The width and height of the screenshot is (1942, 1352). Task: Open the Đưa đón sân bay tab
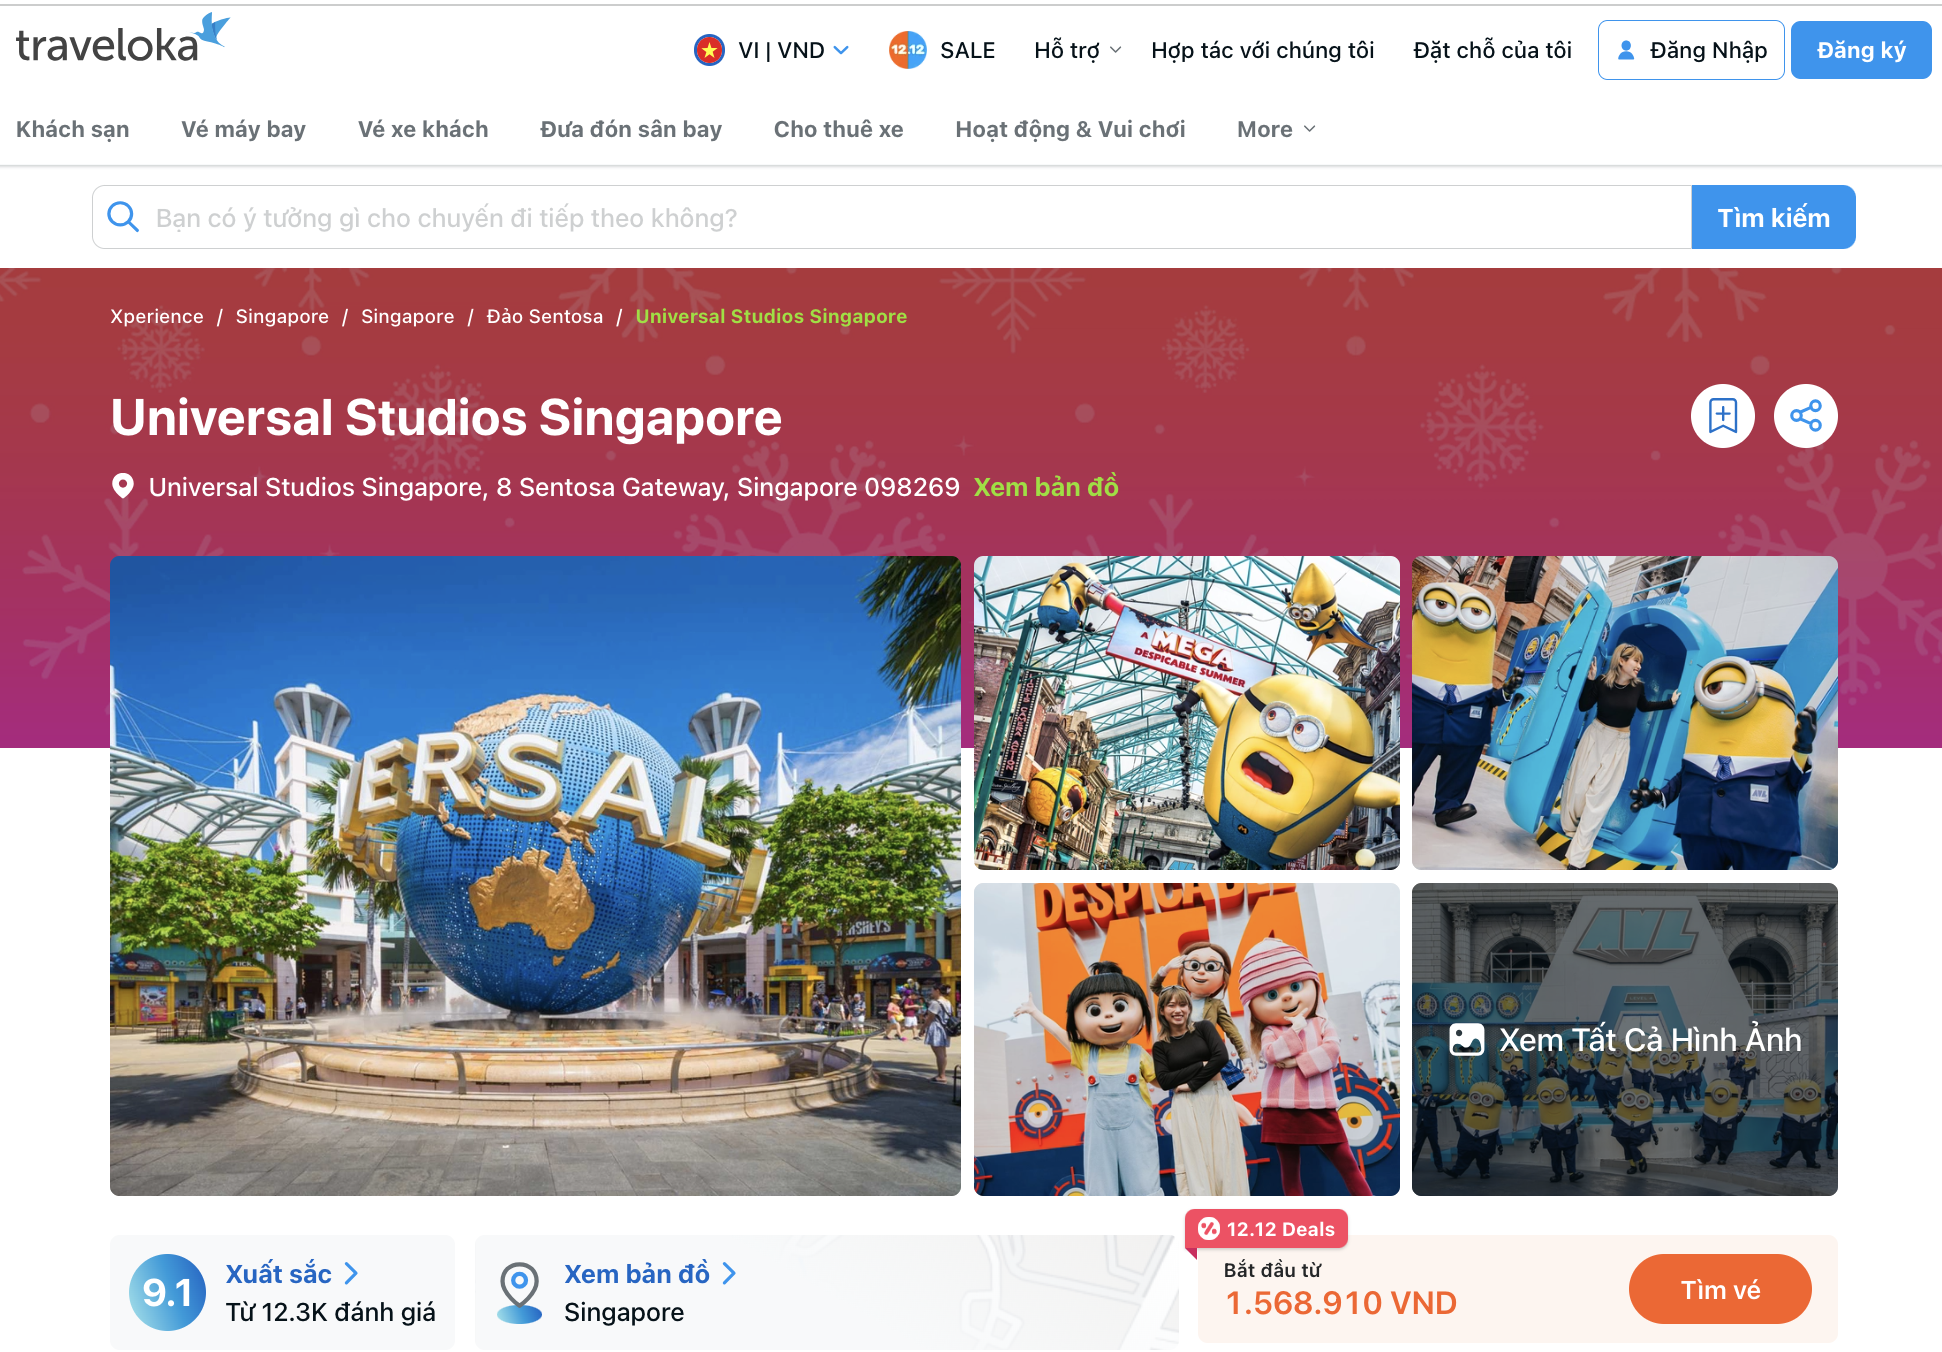click(x=631, y=129)
